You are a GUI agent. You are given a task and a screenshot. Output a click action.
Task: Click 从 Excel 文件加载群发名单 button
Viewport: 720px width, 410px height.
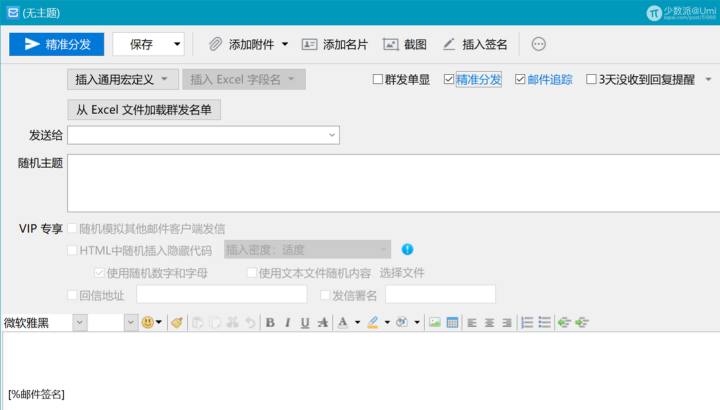(144, 110)
